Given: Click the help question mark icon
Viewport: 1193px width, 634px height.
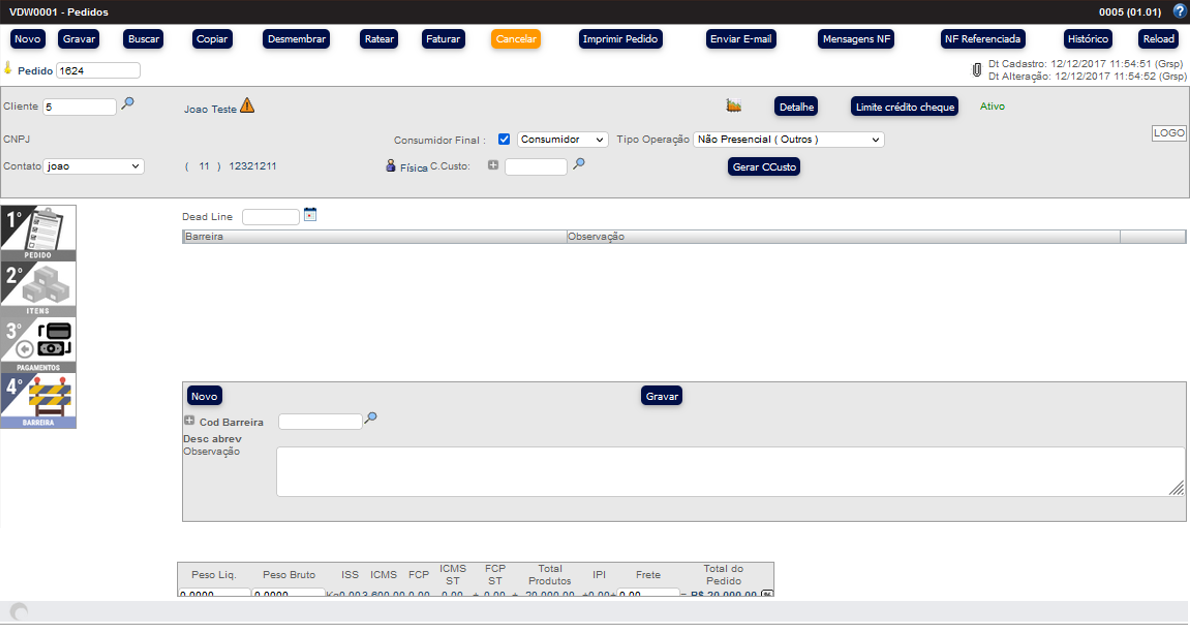Looking at the screenshot, I should point(1178,12).
